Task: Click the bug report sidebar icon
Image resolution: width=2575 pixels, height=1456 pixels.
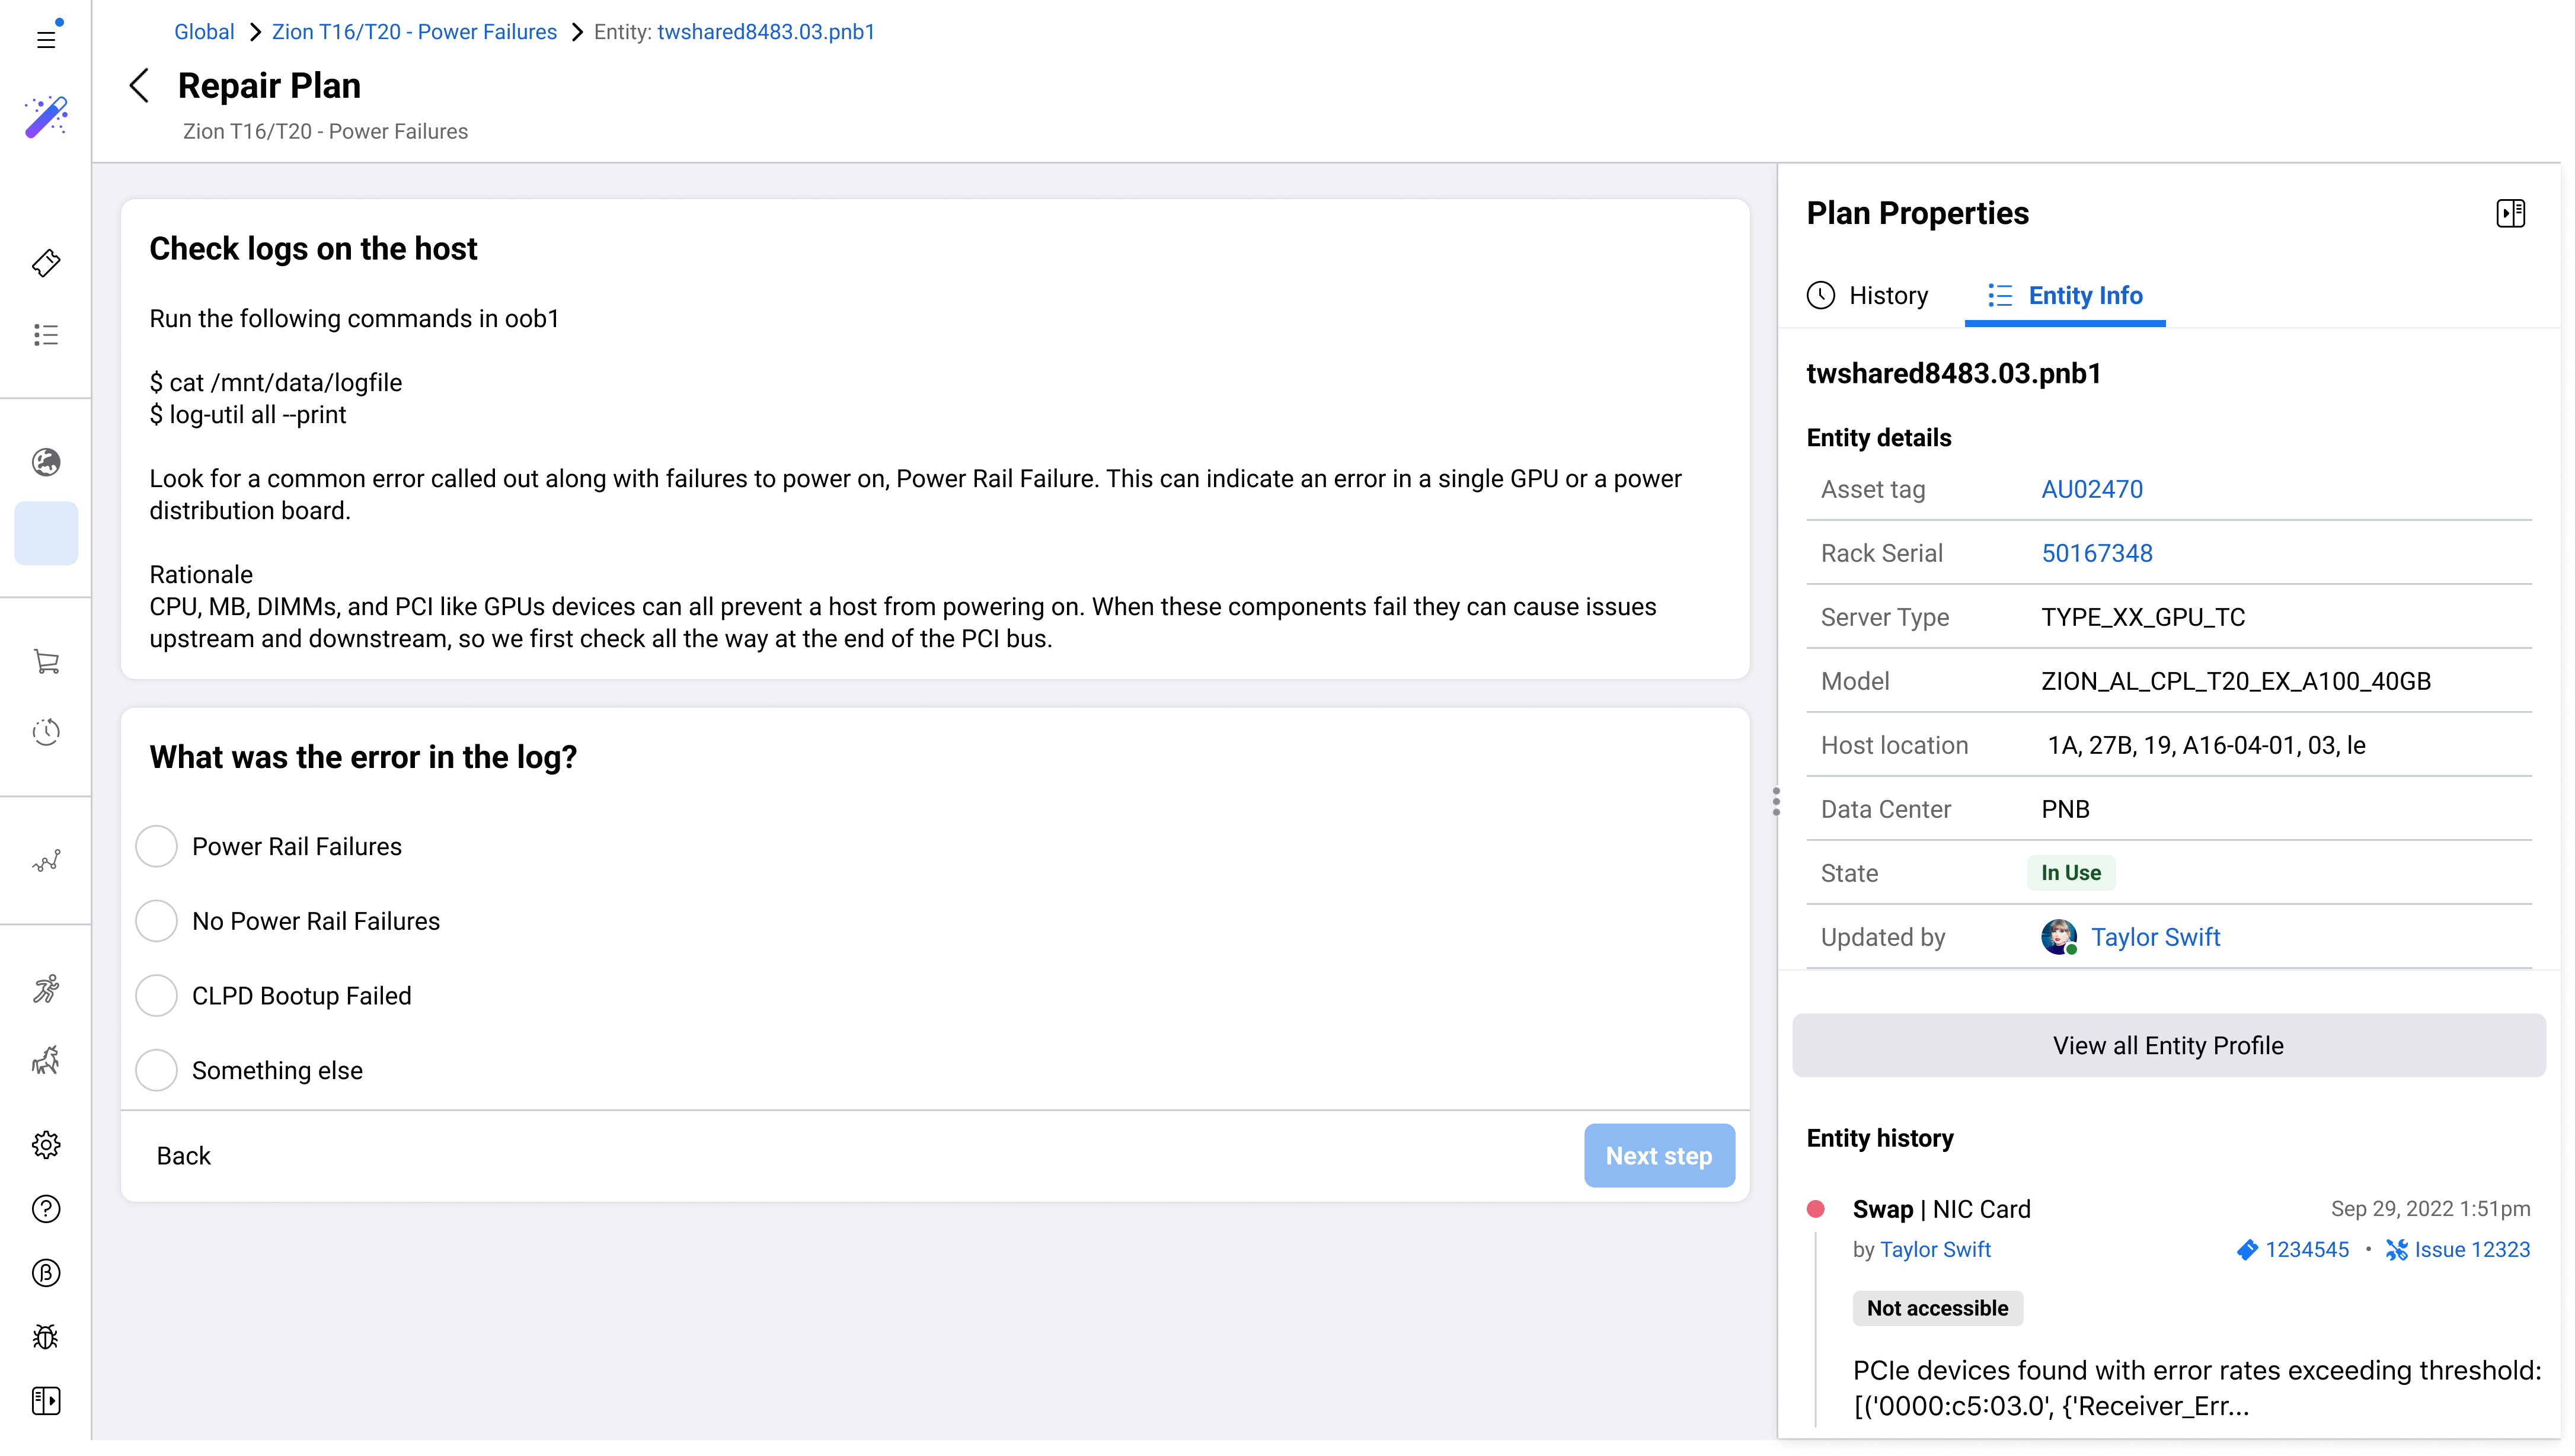Action: point(46,1336)
